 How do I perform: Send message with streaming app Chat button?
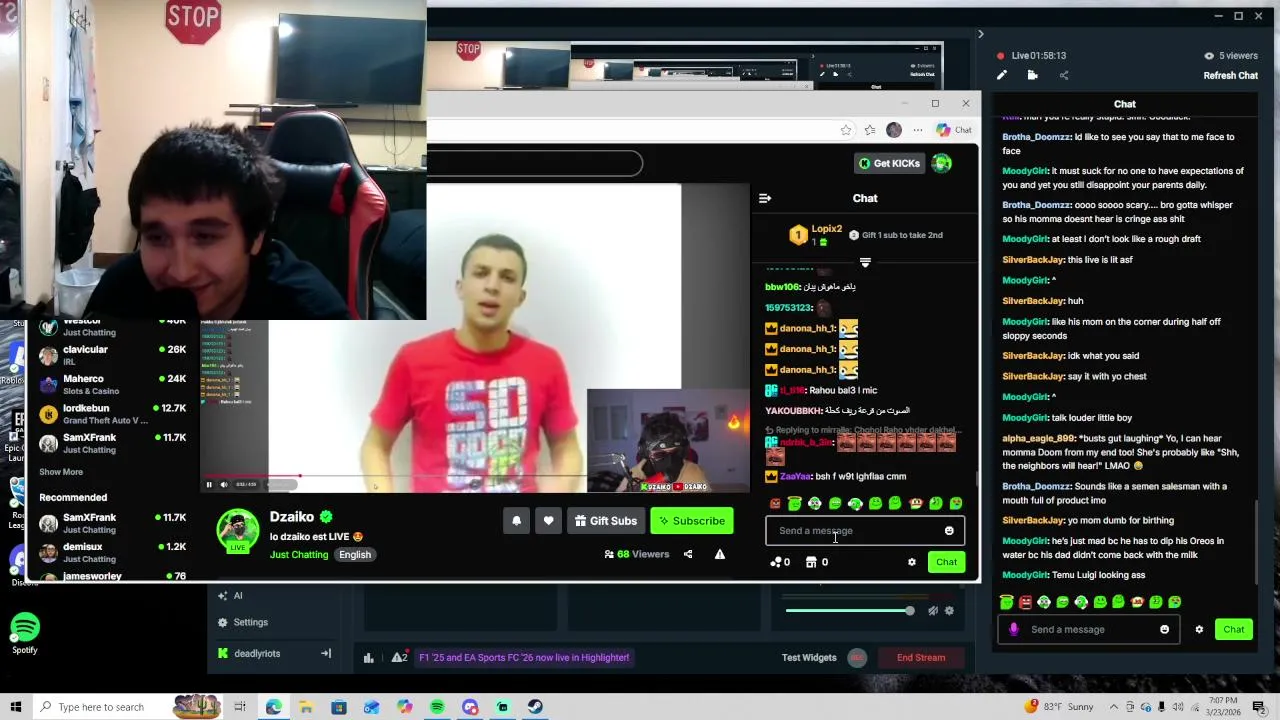pos(1234,630)
